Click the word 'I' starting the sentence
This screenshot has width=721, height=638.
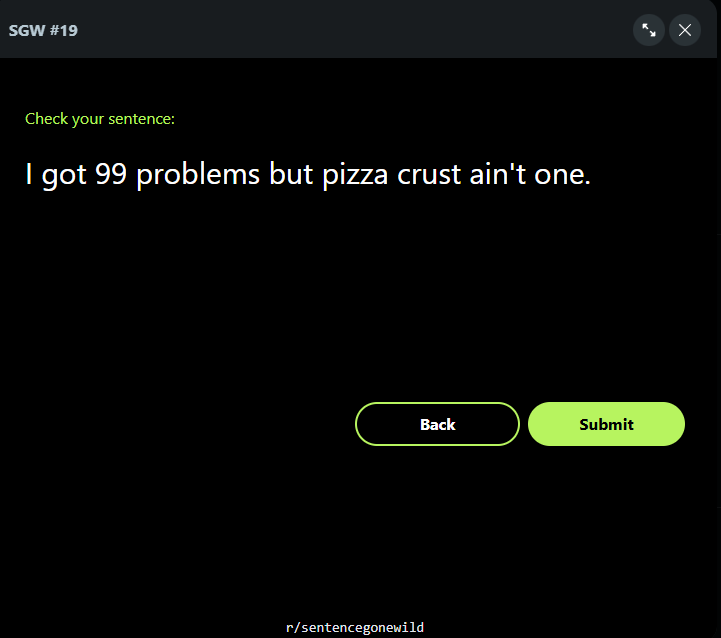[29, 174]
